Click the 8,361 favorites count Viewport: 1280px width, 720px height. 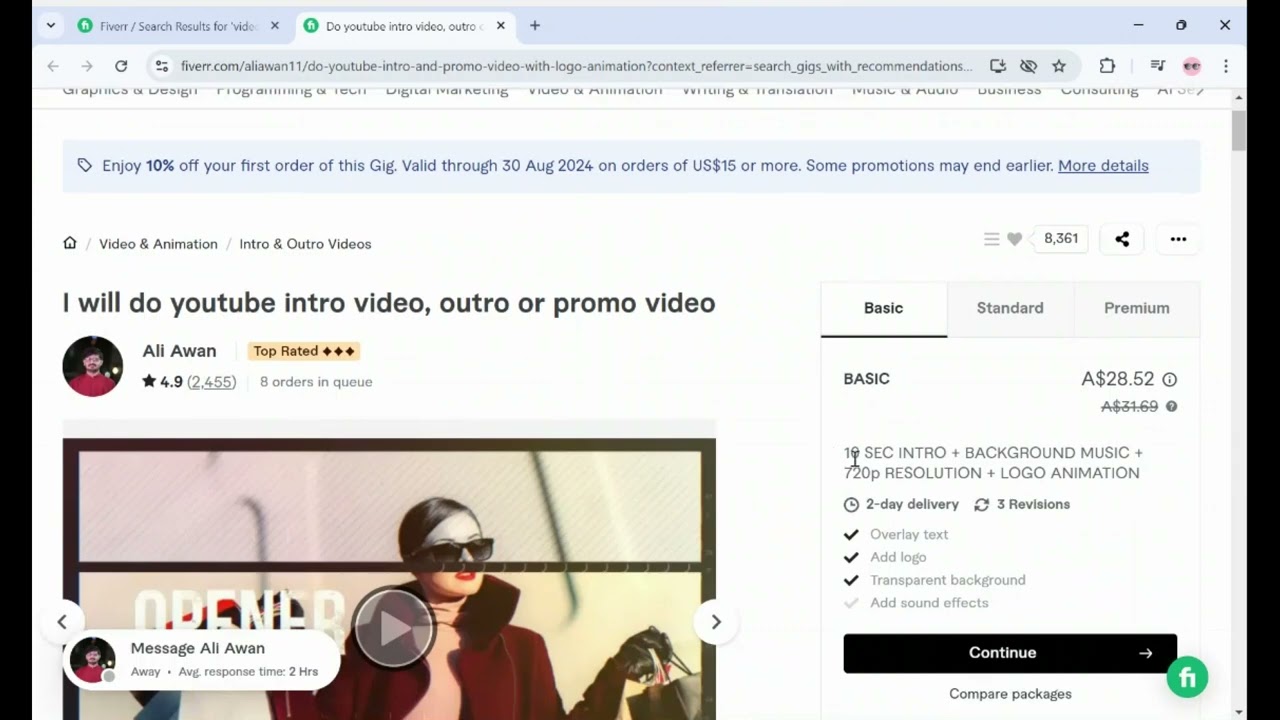pos(1061,239)
